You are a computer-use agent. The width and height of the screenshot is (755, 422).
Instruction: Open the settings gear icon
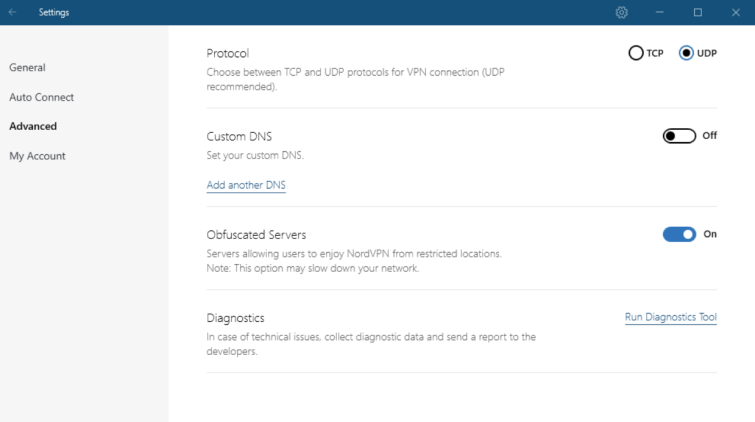click(x=622, y=12)
